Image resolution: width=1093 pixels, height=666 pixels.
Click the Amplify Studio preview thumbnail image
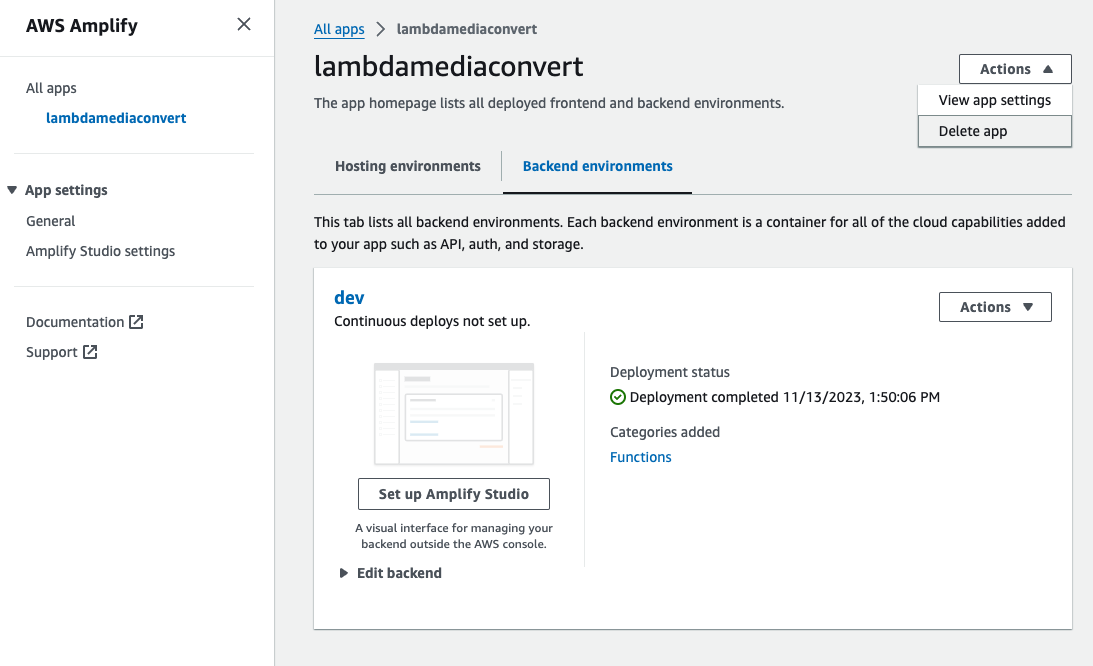[453, 412]
